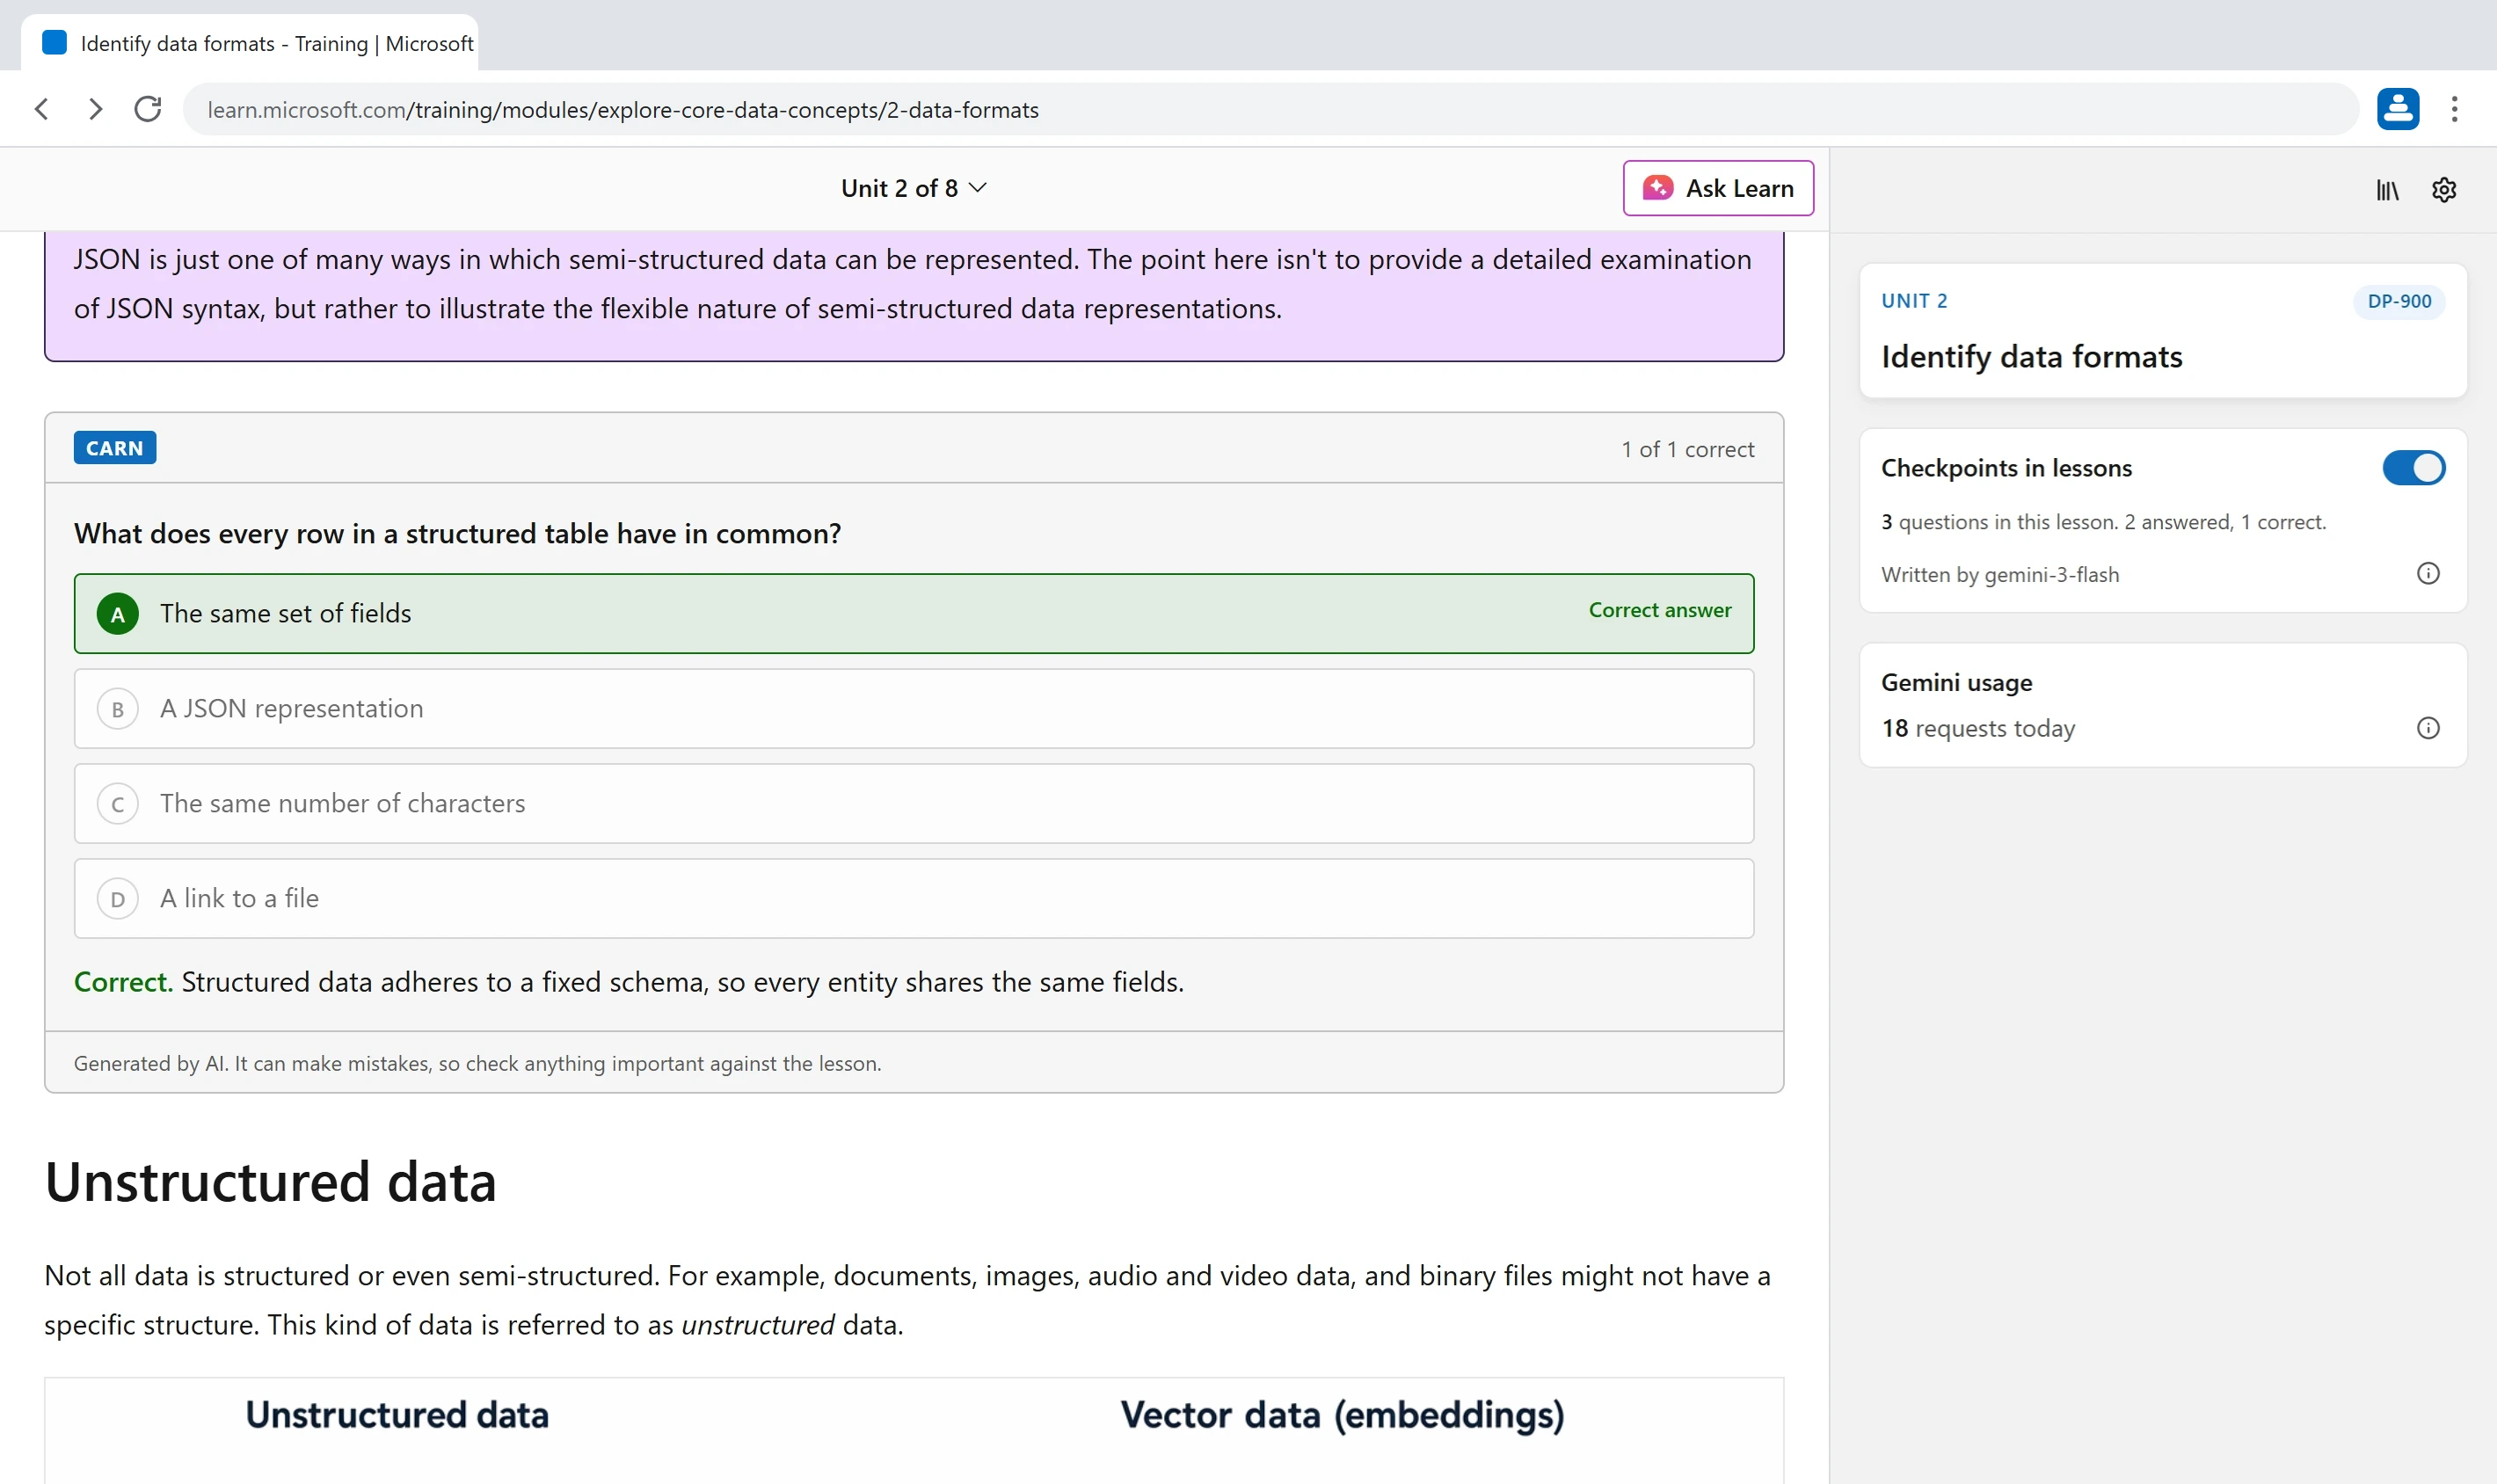Expand the Unit 2 of 8 dropdown
The image size is (2497, 1484).
913,188
